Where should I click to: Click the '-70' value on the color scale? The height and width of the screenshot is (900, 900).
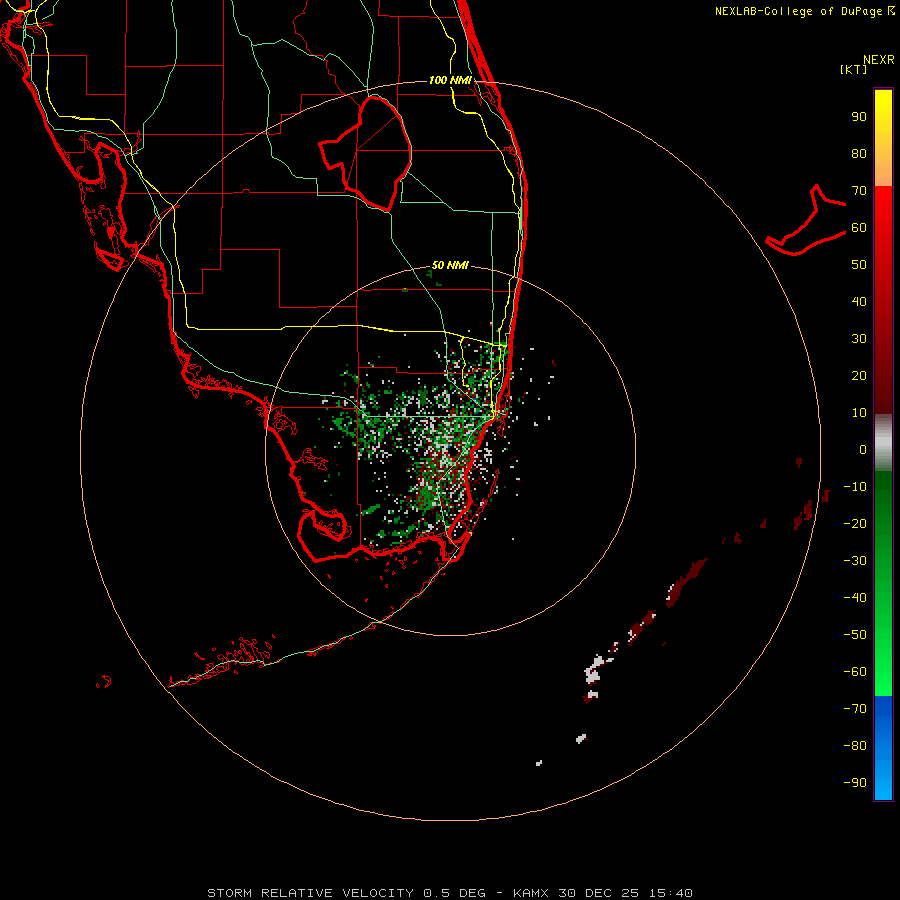click(x=855, y=709)
